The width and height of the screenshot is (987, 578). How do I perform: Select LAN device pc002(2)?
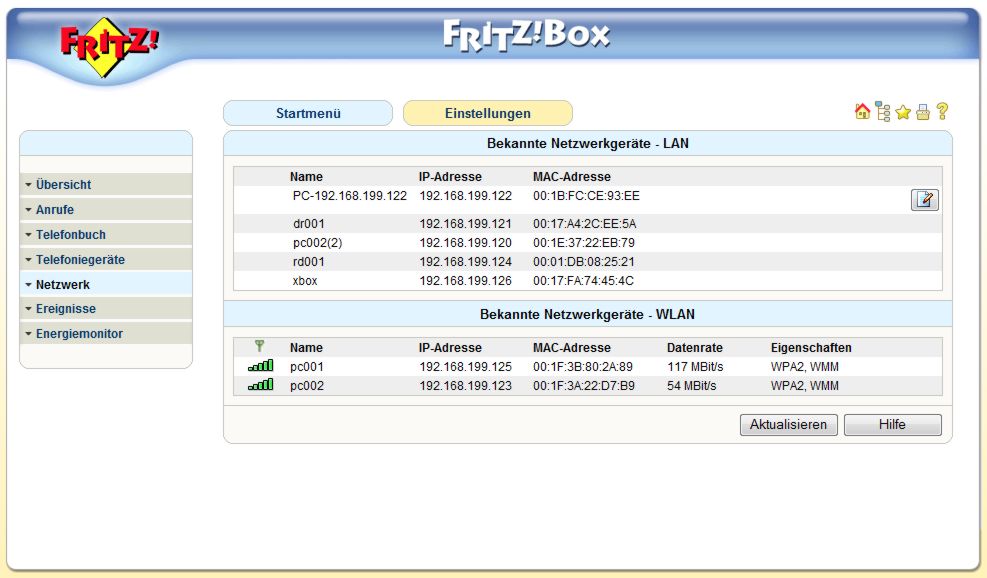click(317, 242)
